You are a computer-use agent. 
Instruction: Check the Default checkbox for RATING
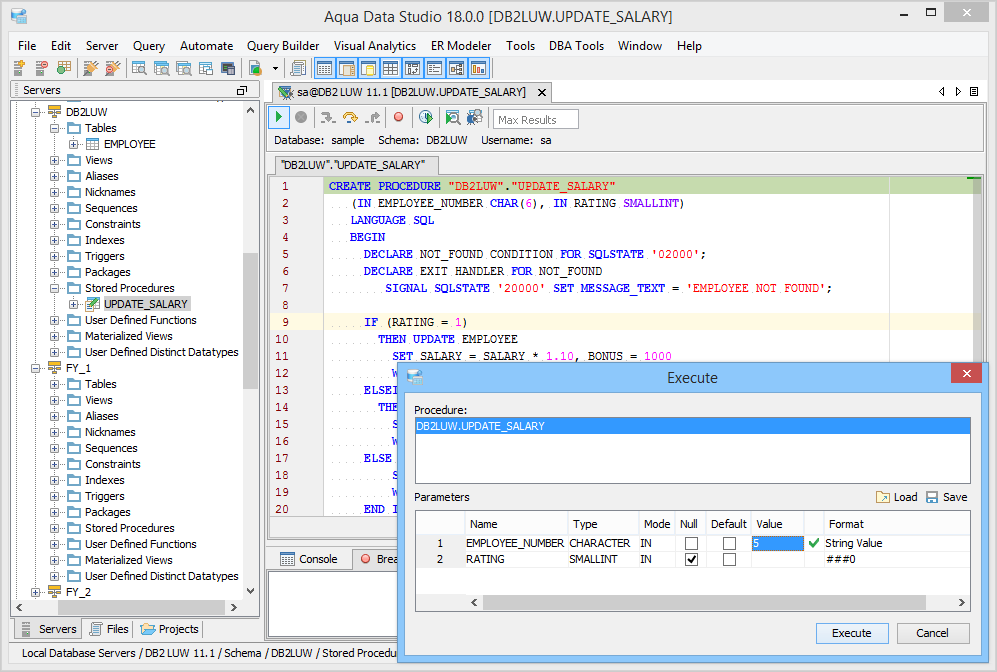pyautogui.click(x=729, y=560)
